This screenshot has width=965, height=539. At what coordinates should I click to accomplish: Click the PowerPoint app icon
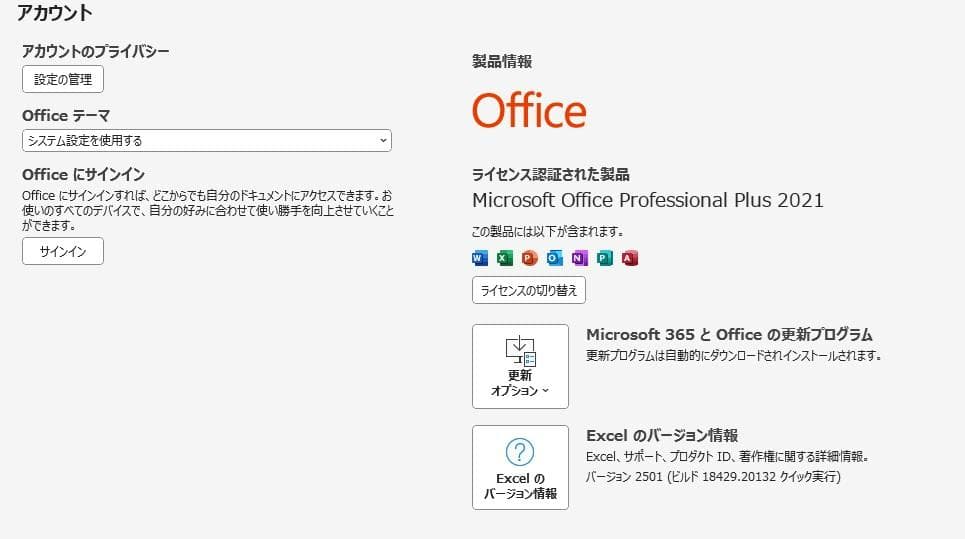530,258
